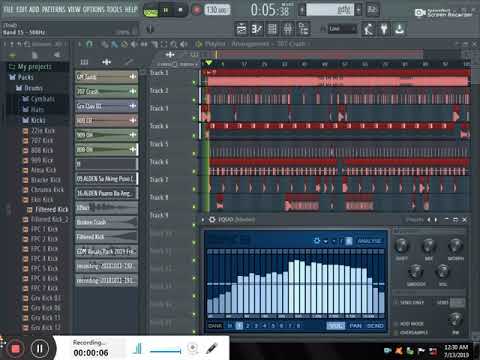Mute Track 1 using its green LED

point(194,82)
